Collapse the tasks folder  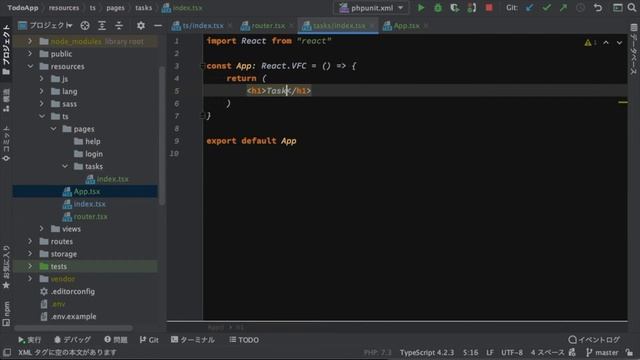pos(64,166)
